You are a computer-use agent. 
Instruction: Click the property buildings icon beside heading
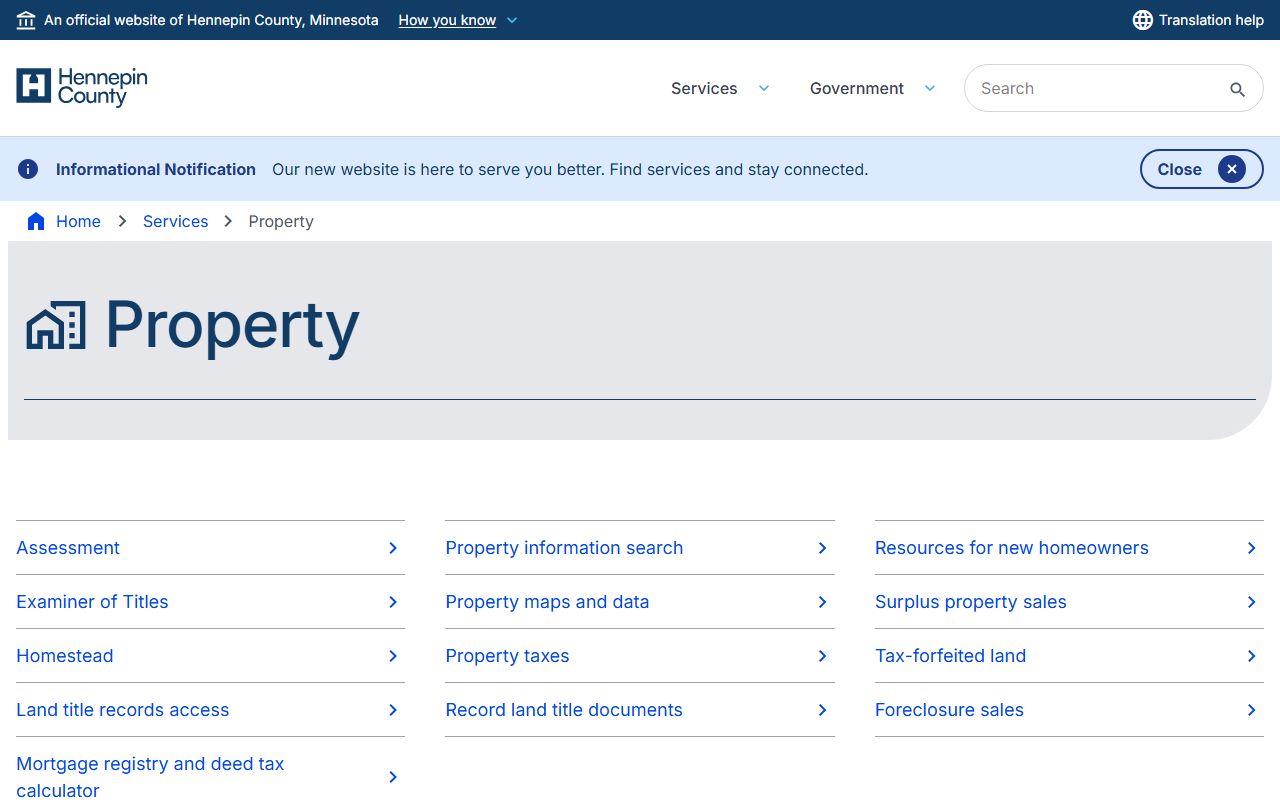(x=56, y=326)
